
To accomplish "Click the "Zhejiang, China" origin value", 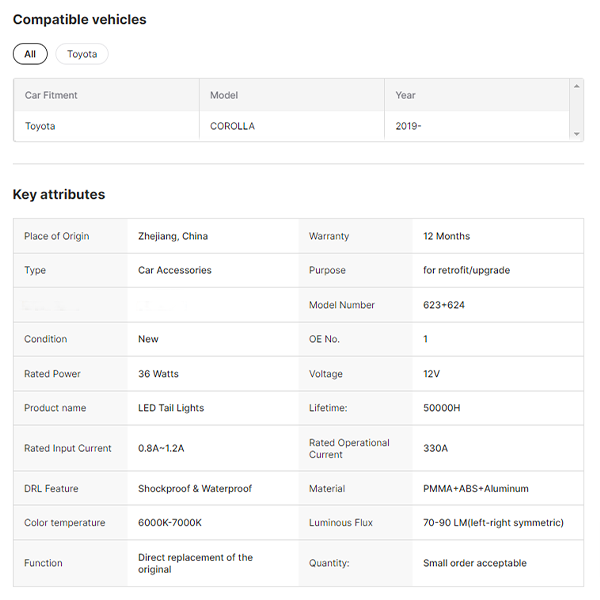I will [173, 236].
